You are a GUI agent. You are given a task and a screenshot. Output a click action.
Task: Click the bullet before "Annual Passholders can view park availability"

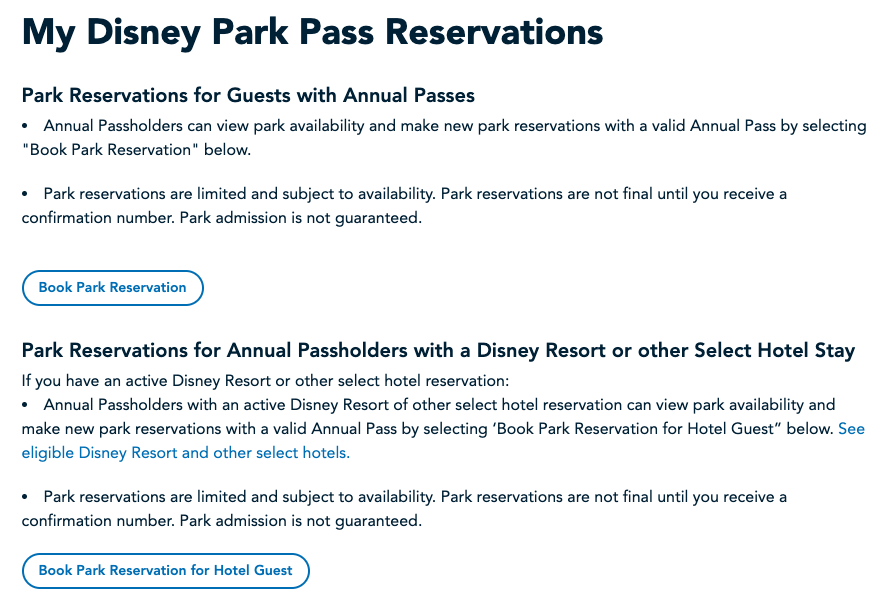(x=26, y=126)
